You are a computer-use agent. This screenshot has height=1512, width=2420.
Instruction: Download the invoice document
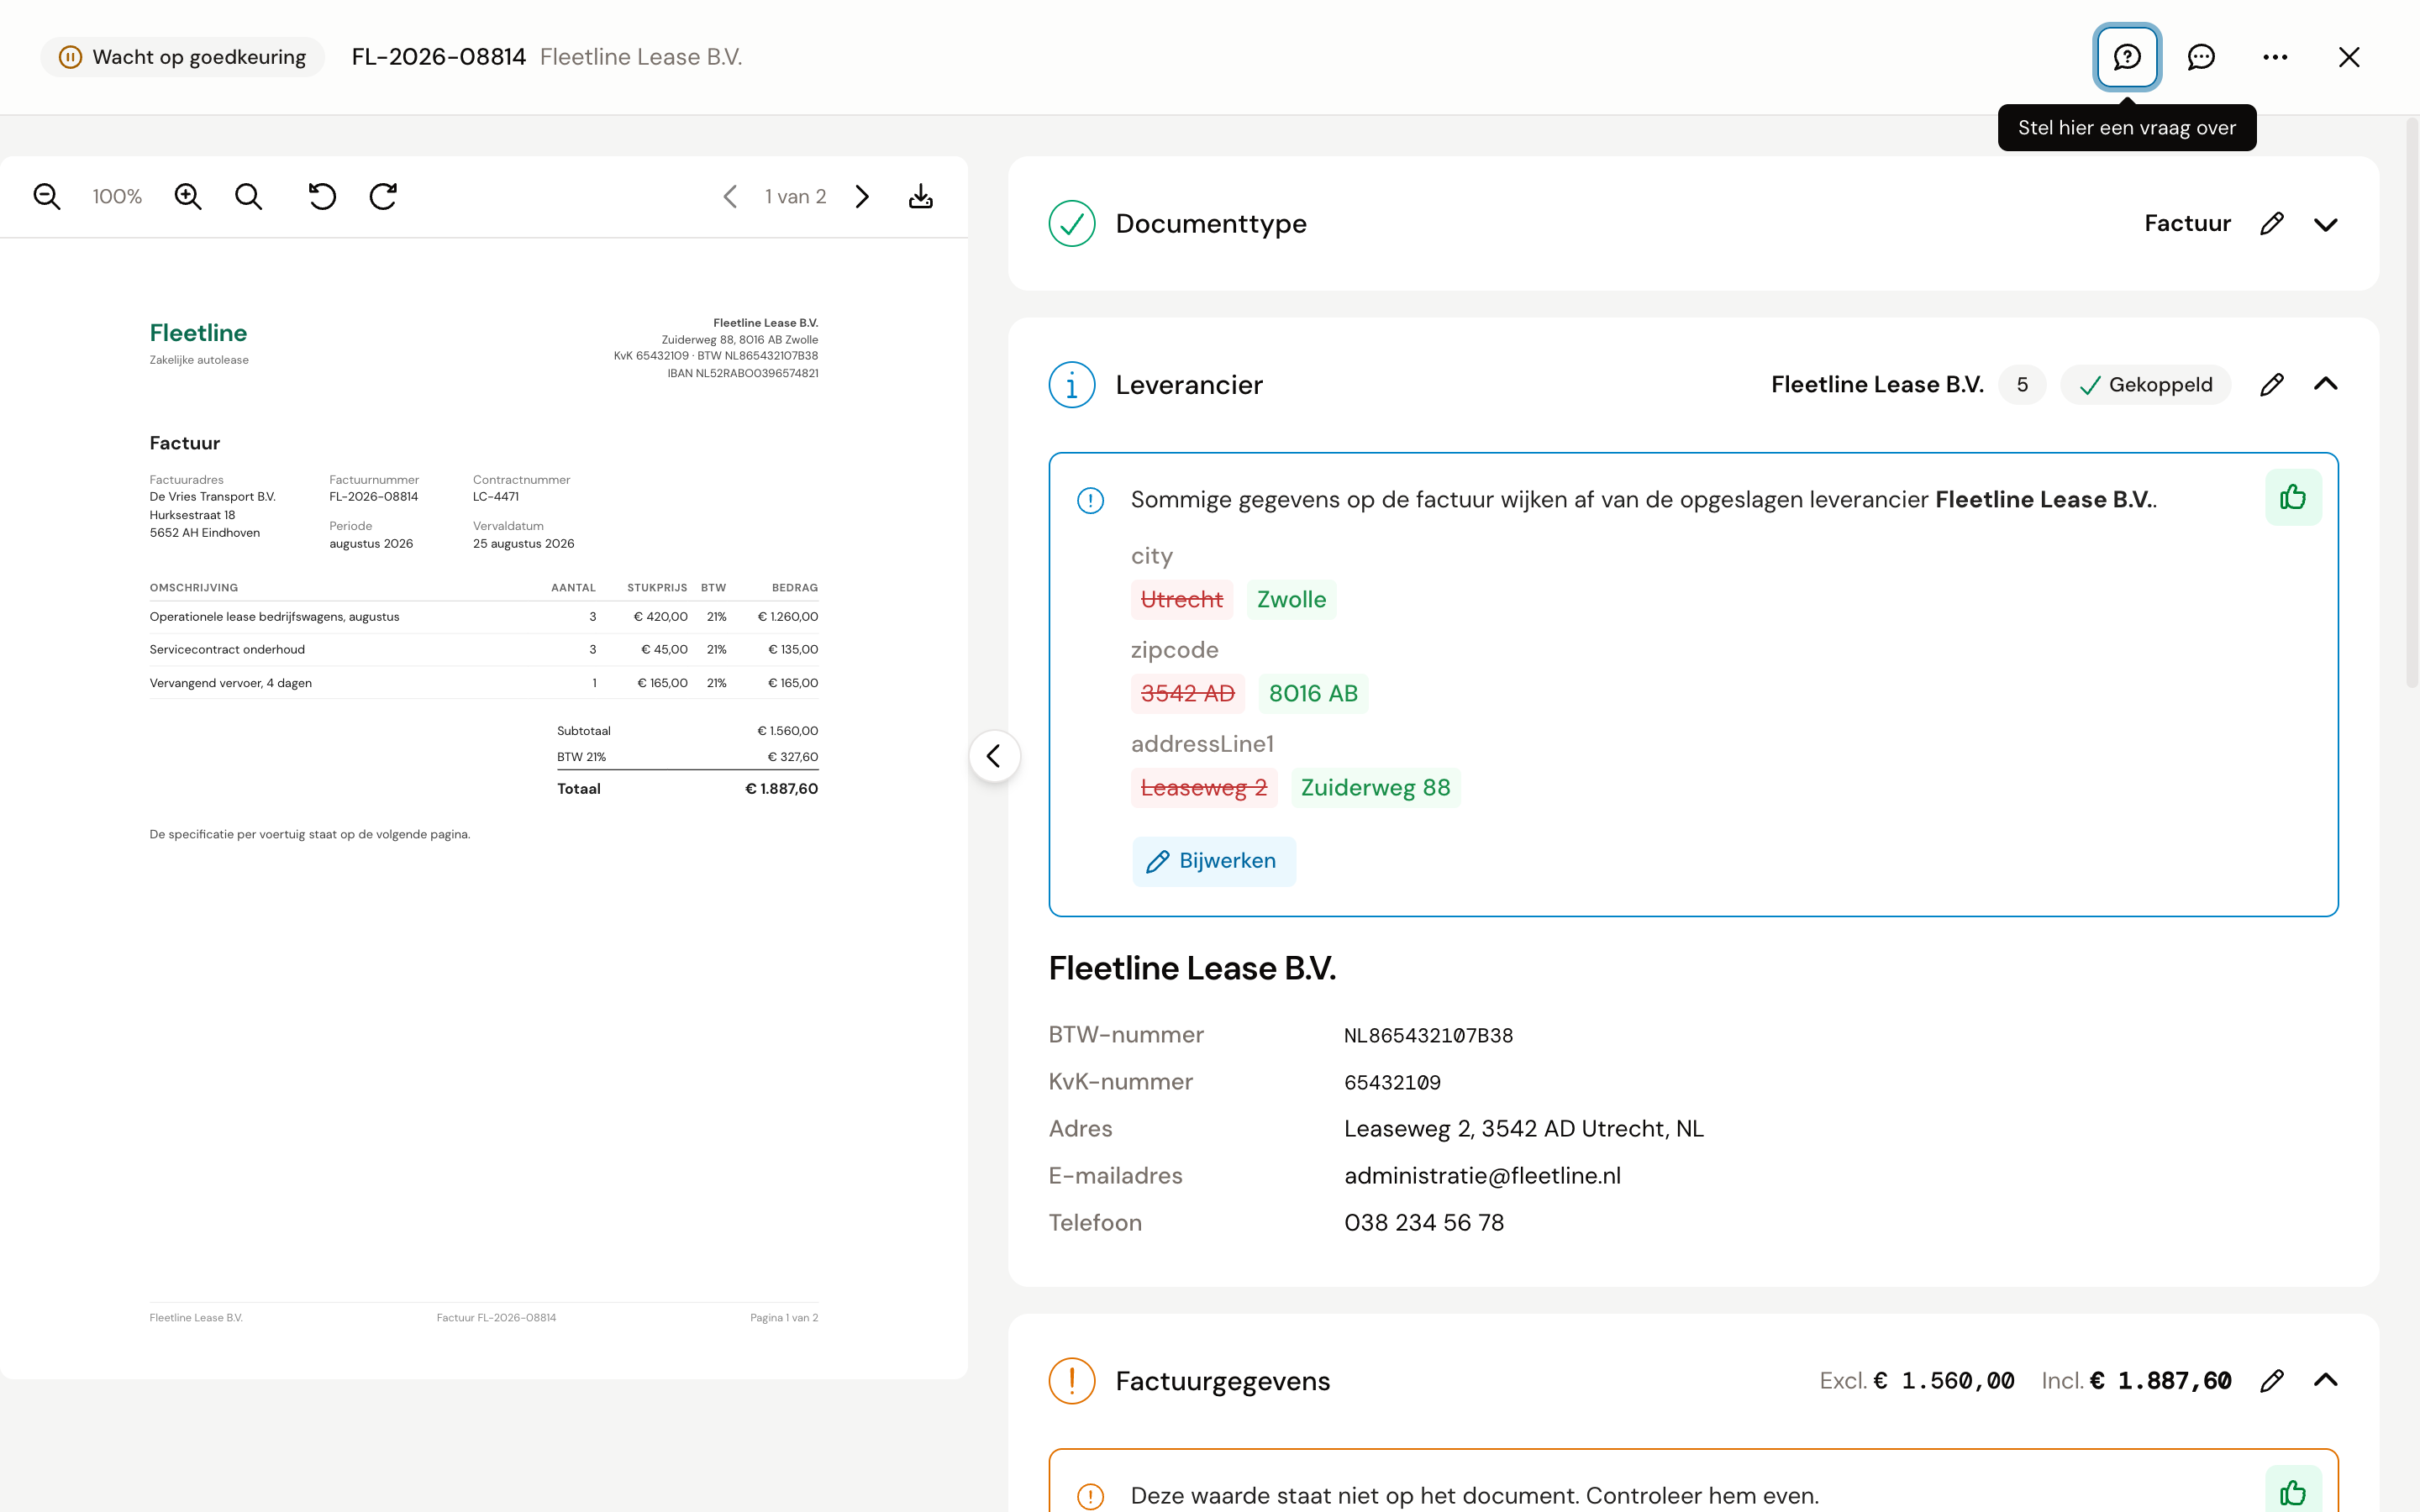[x=921, y=197]
